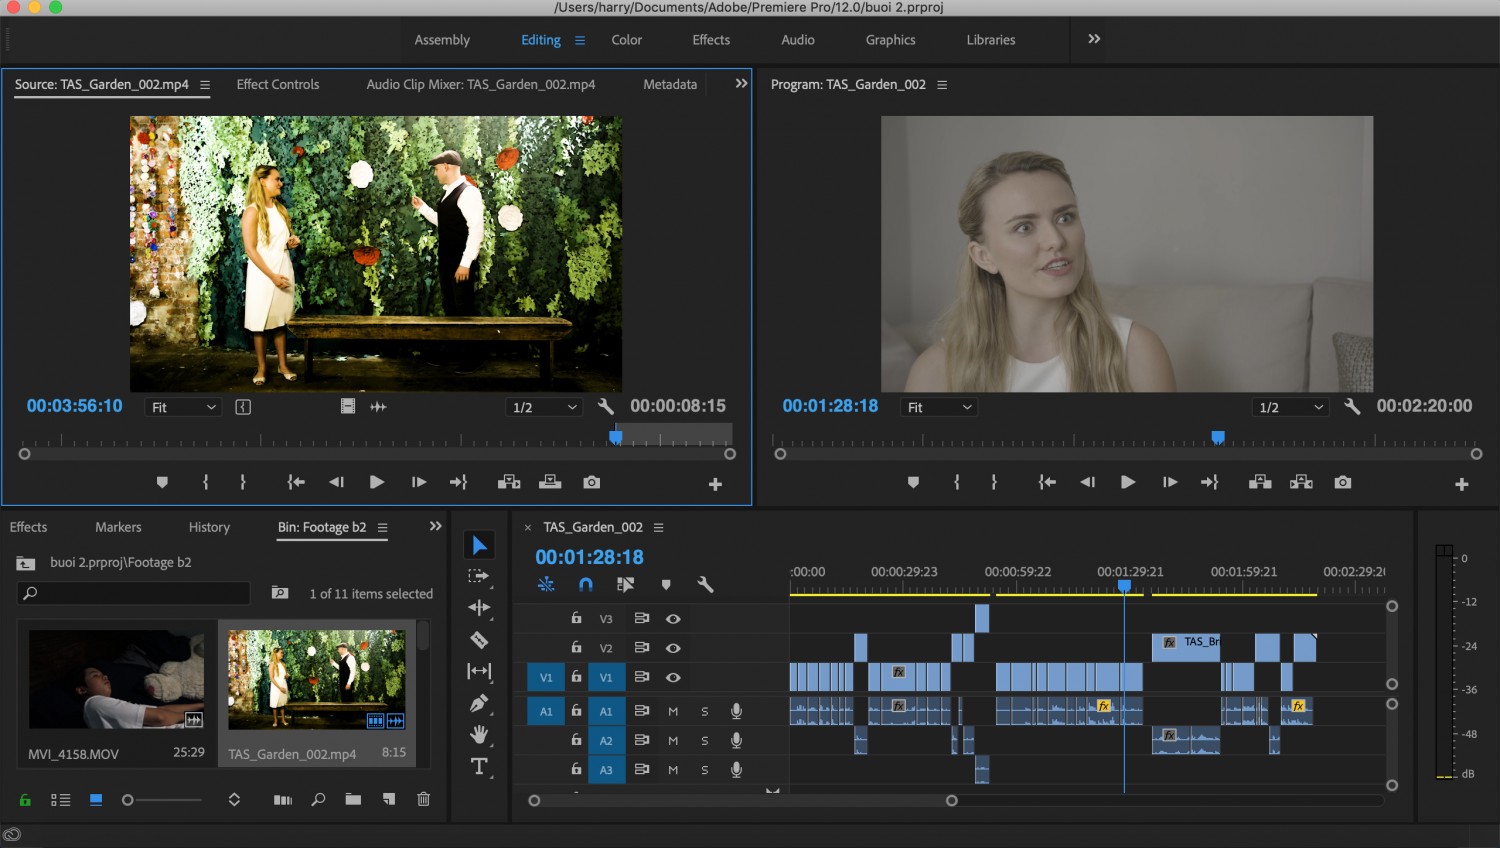1500x848 pixels.
Task: Toggle V3 track output eye
Action: point(673,619)
